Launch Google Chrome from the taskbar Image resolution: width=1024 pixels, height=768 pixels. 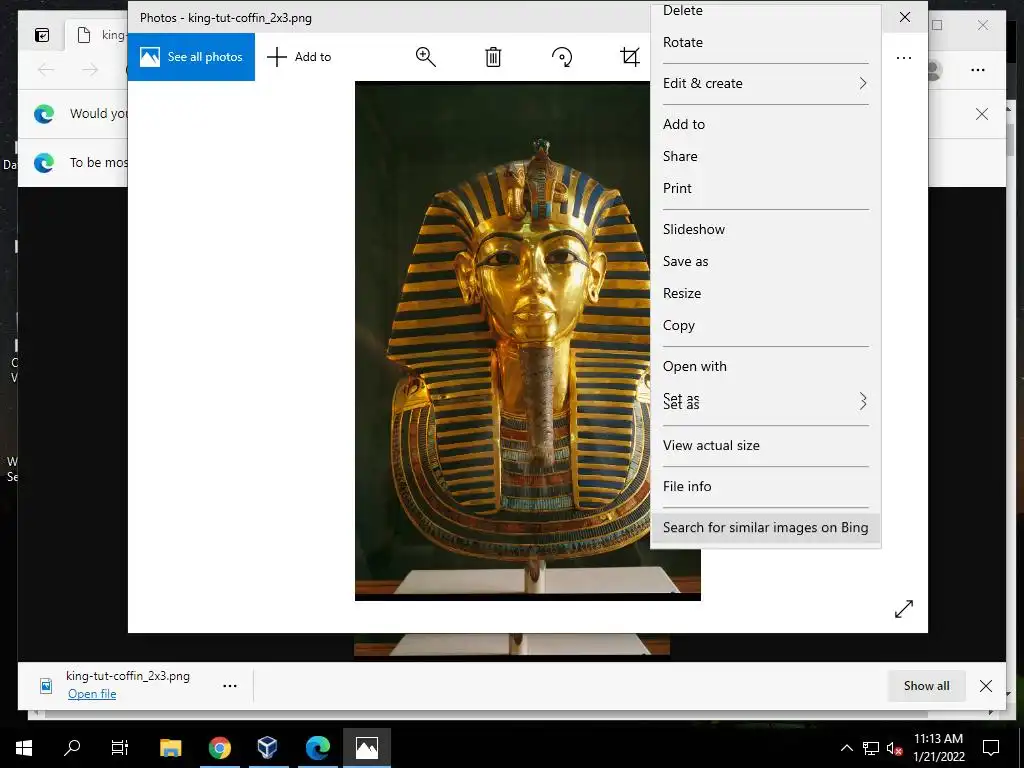pos(220,747)
